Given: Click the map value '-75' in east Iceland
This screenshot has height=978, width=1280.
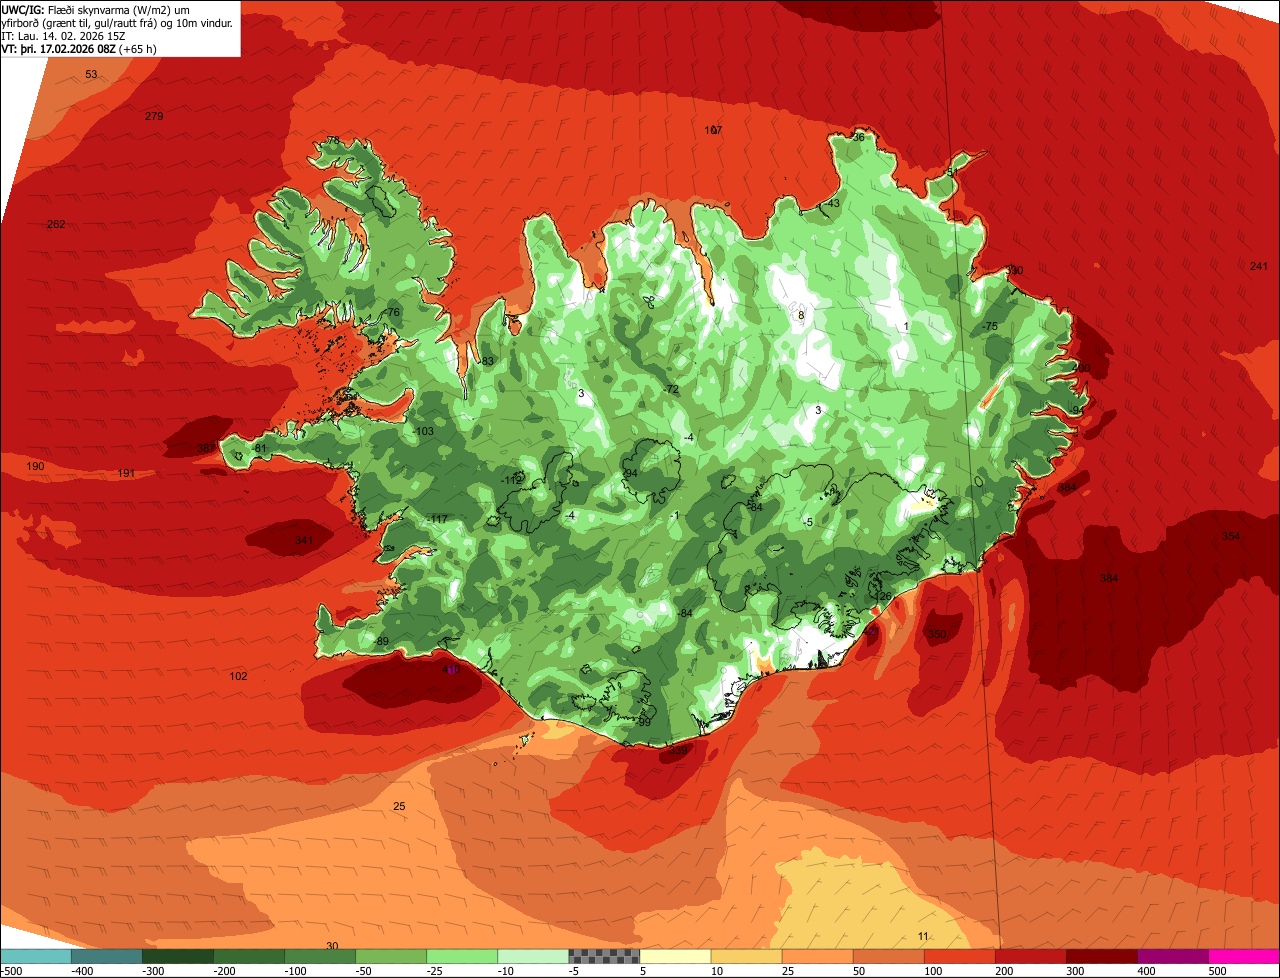Looking at the screenshot, I should (990, 327).
